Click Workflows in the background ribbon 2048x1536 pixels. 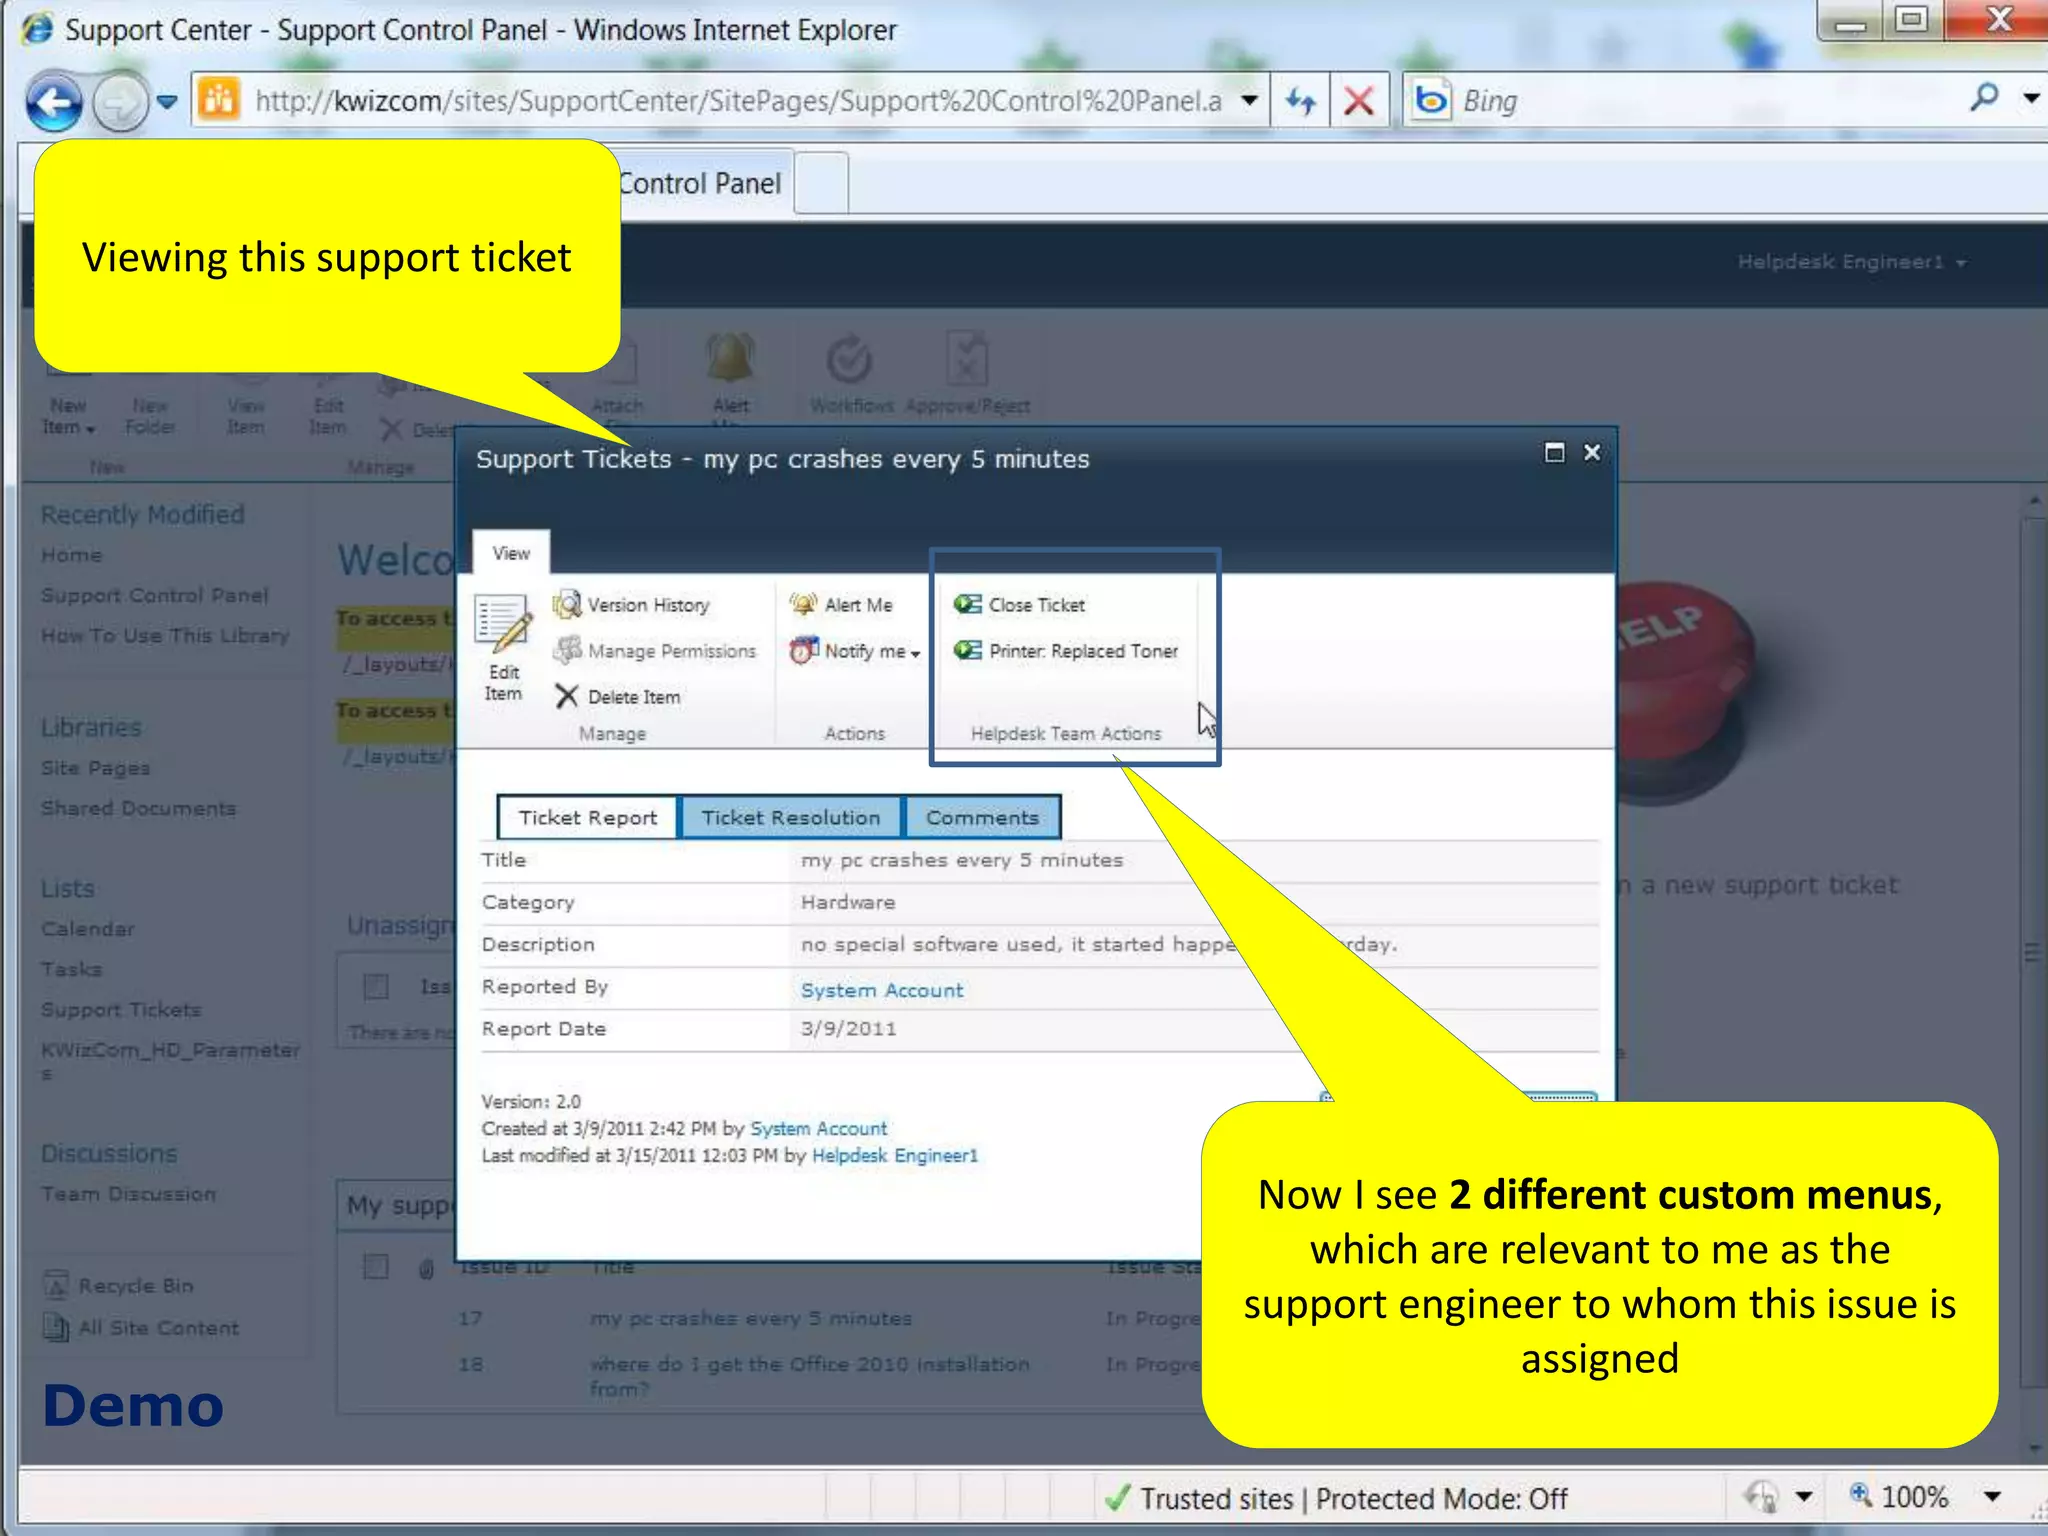pyautogui.click(x=851, y=372)
